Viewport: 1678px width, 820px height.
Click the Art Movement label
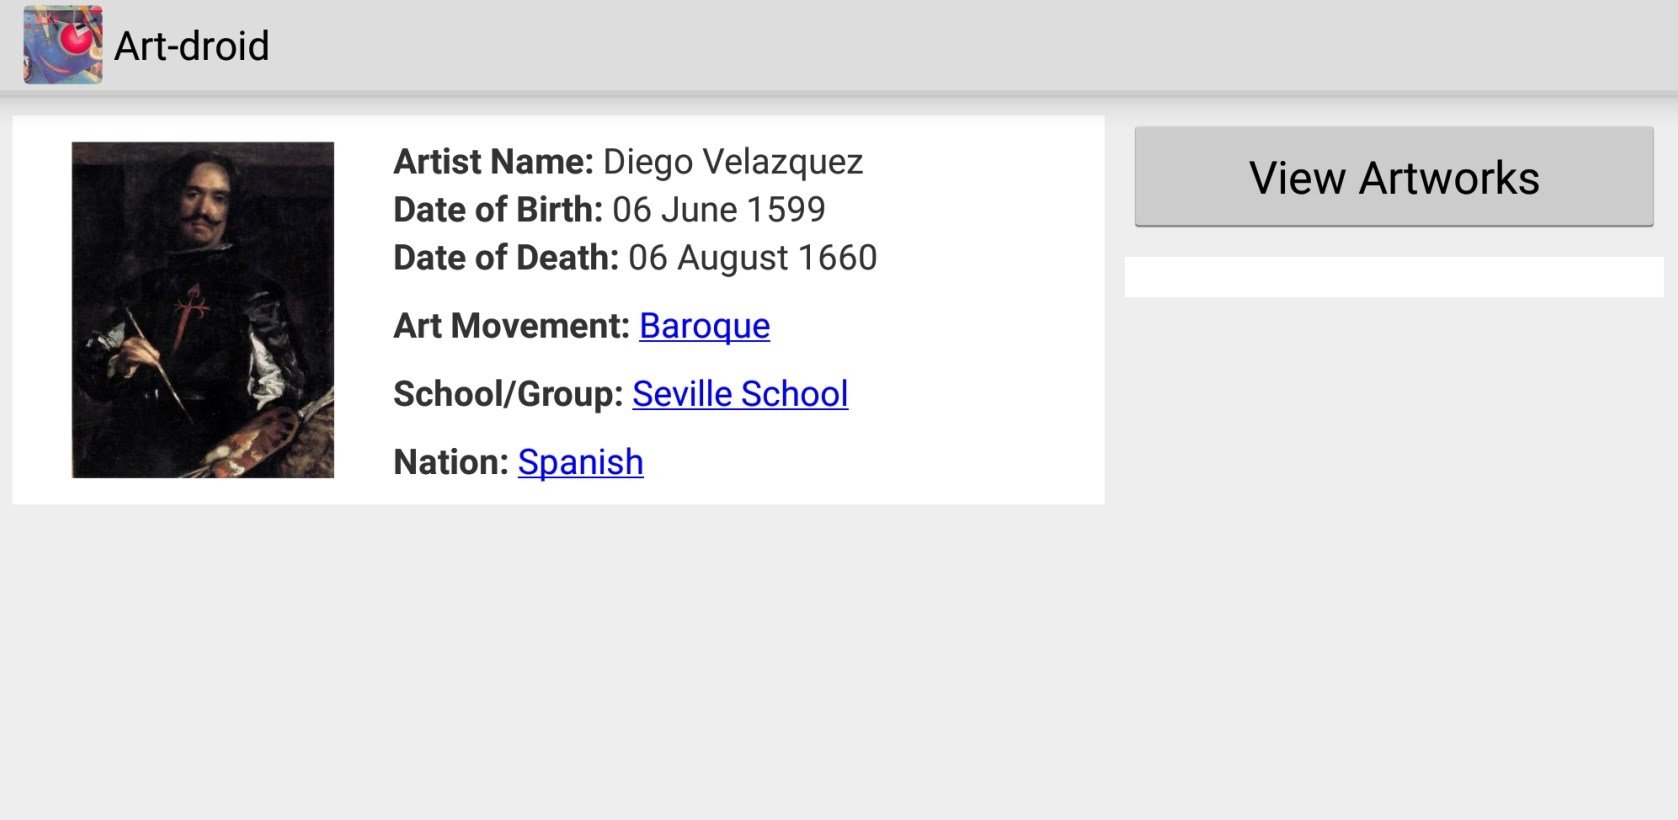[512, 326]
